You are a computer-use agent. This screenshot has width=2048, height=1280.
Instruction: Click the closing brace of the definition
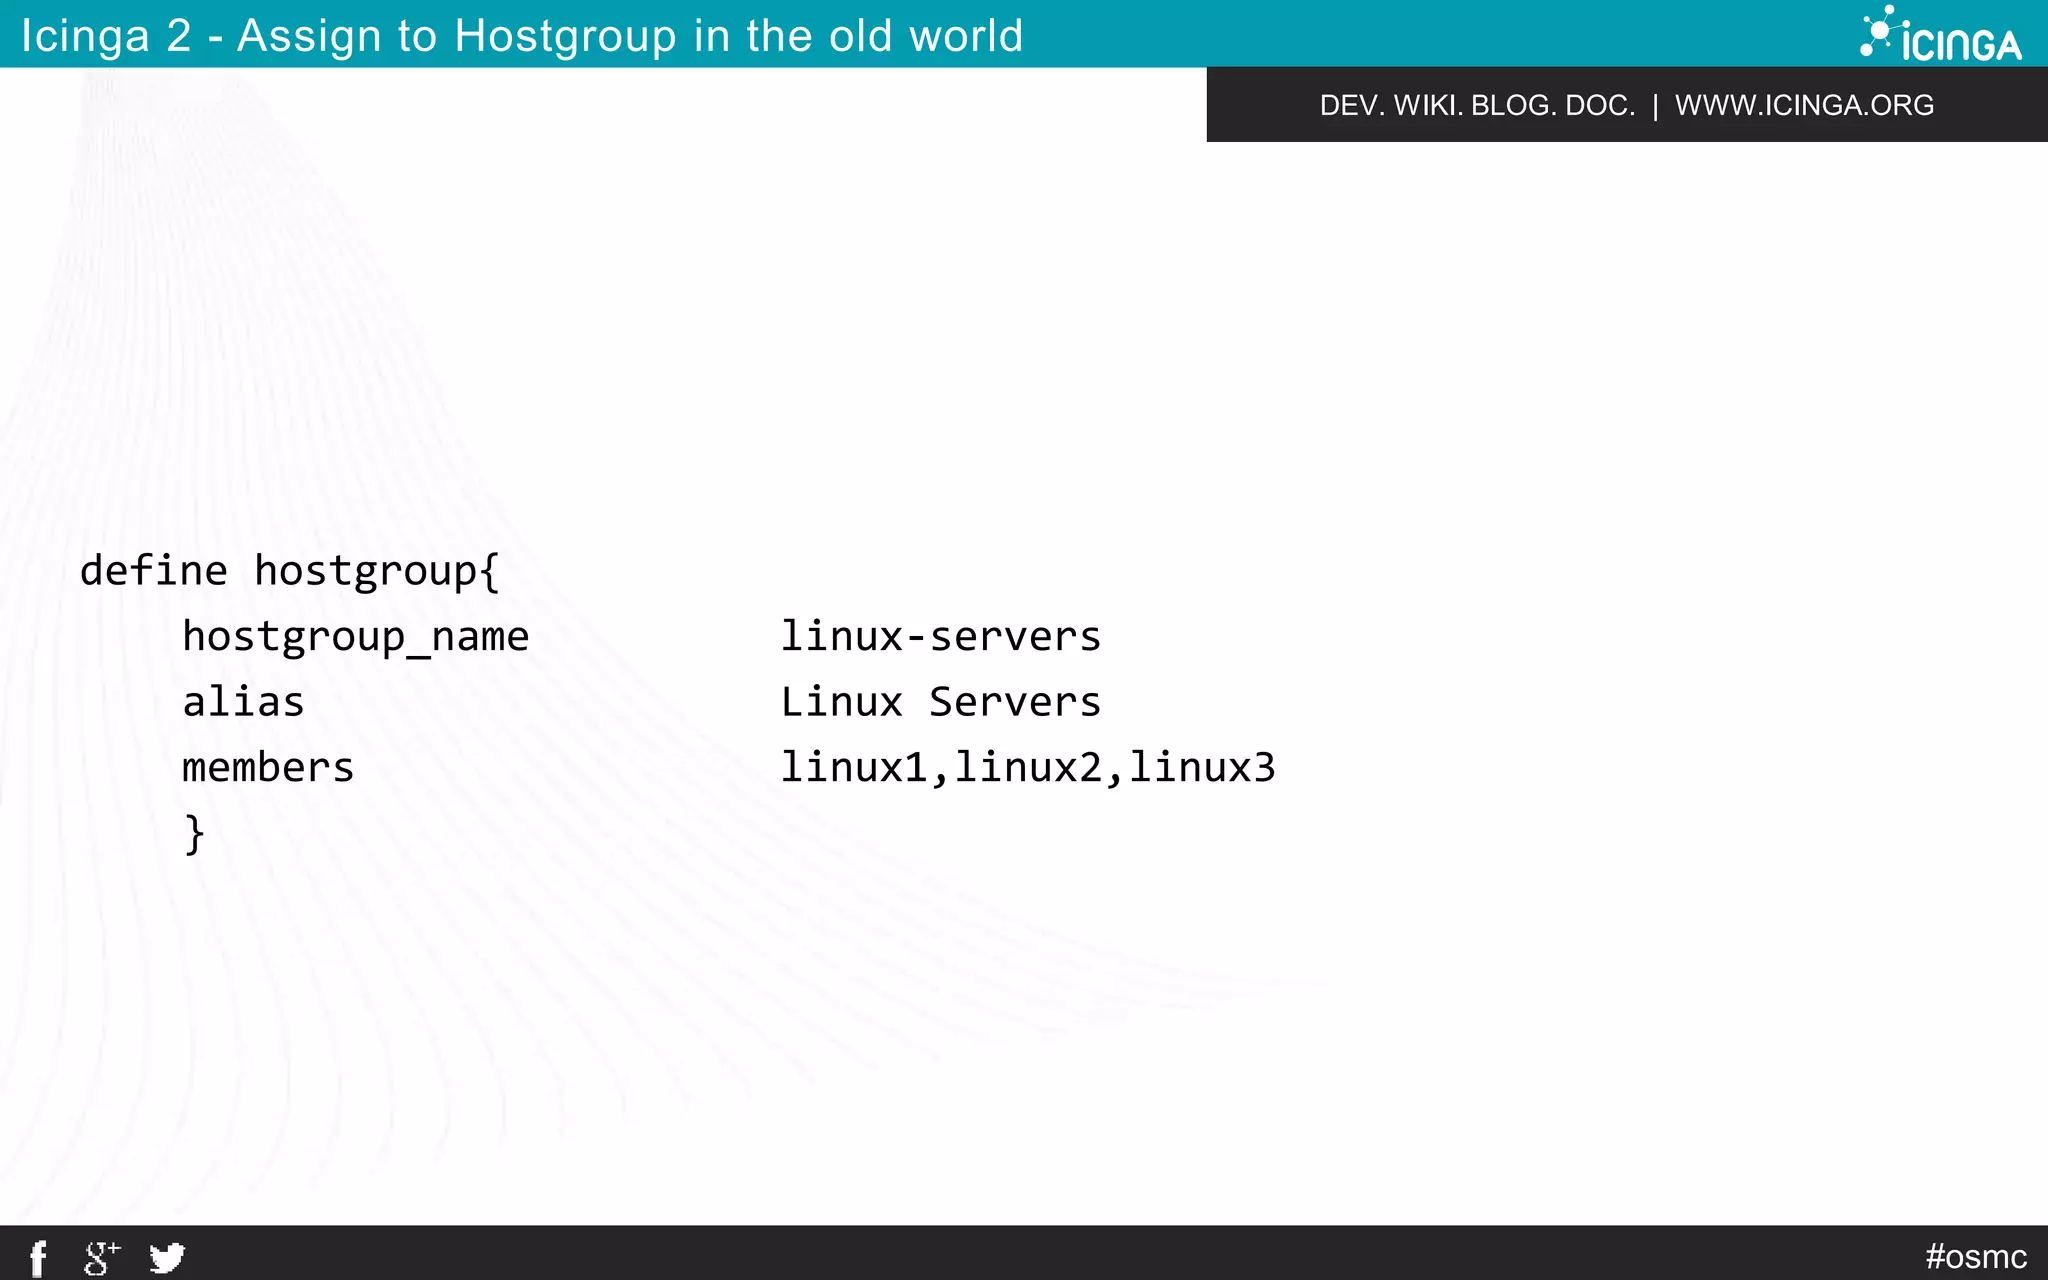[x=195, y=833]
